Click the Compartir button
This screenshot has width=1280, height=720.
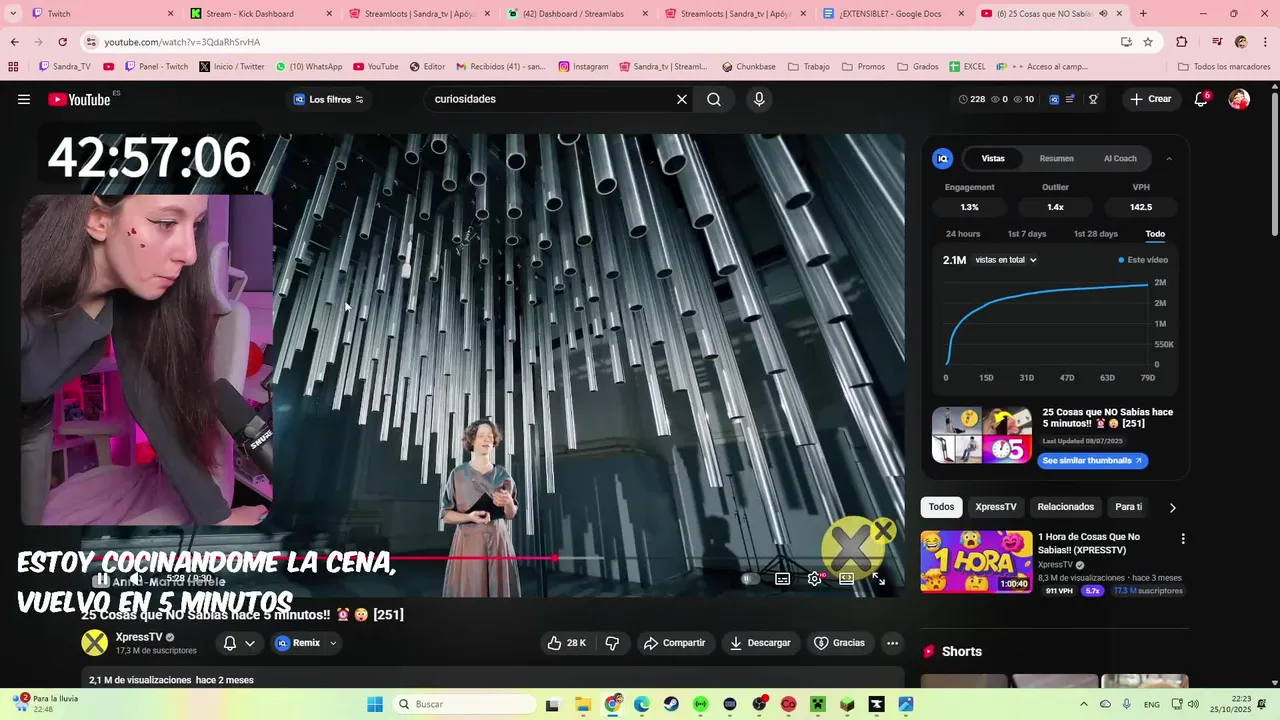[675, 643]
